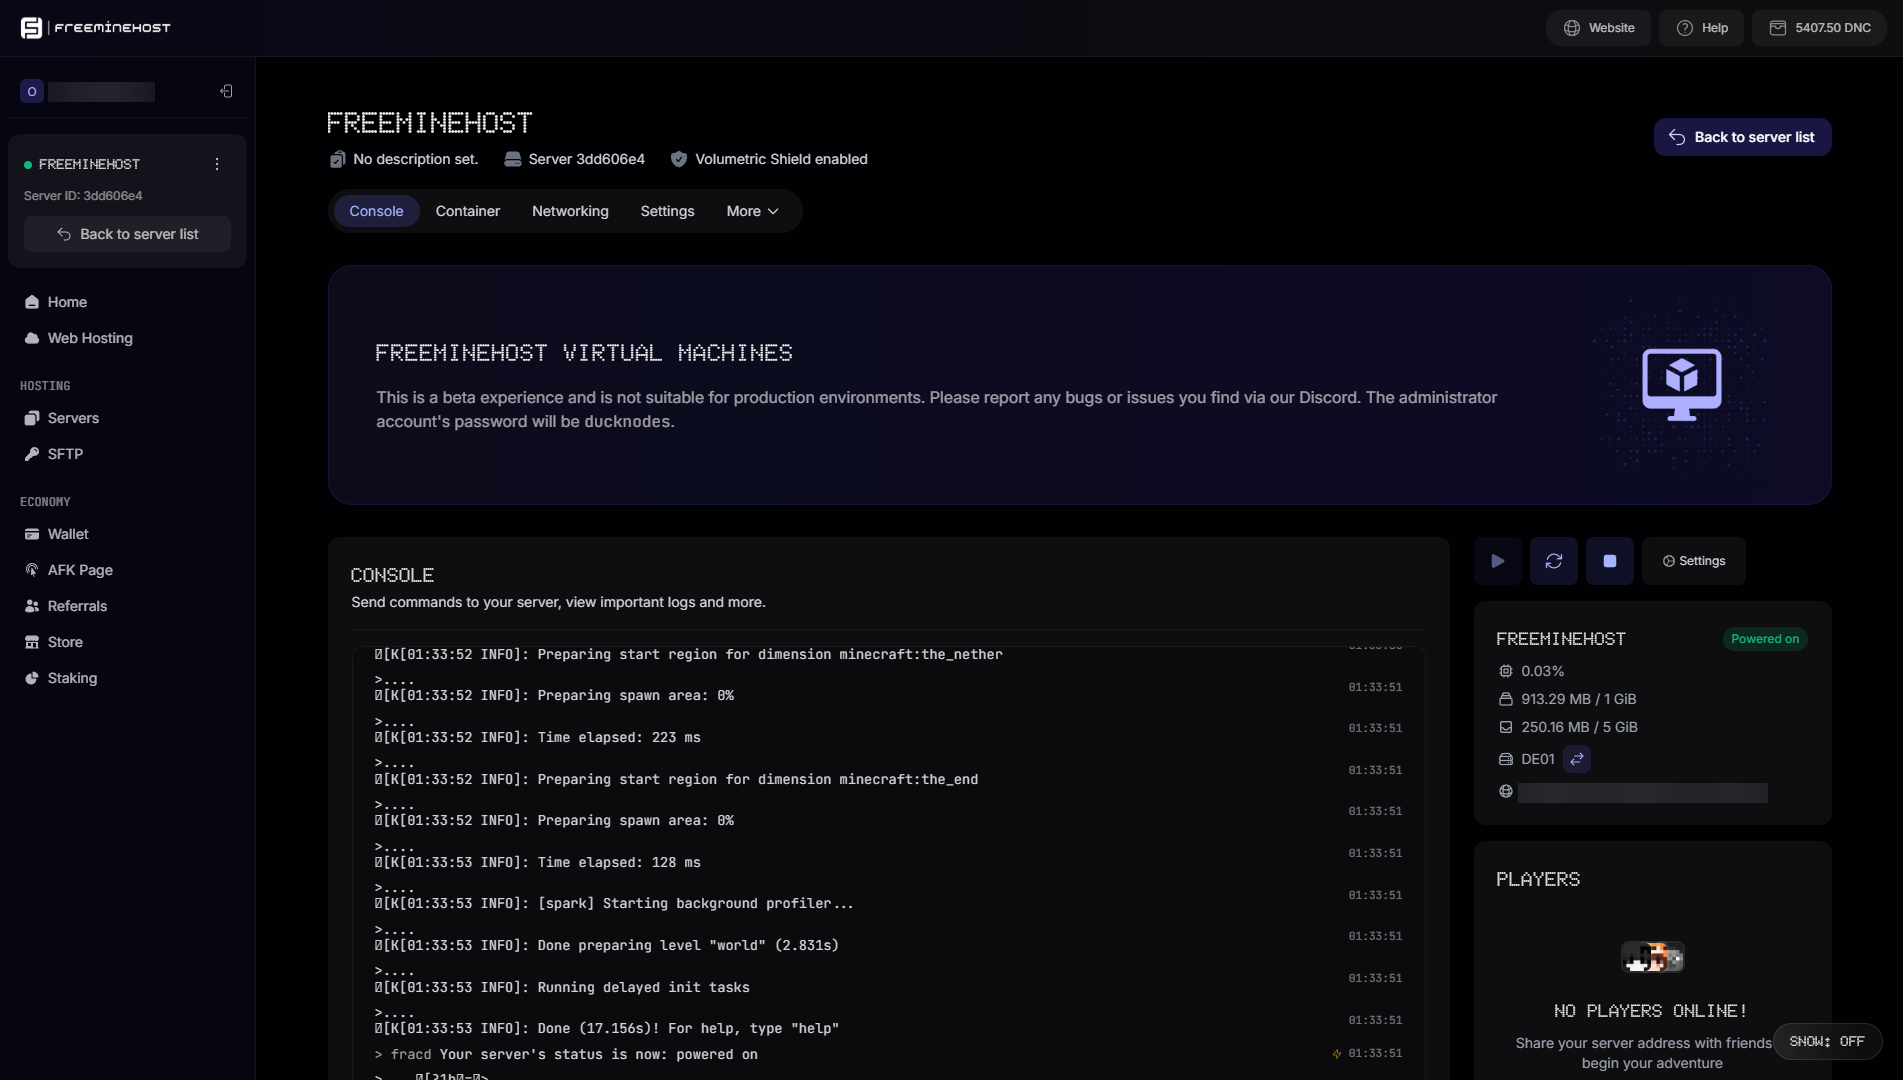Screen dimensions: 1903x1080
Task: Click the Server 3dd606e4 icon
Action: click(x=512, y=159)
